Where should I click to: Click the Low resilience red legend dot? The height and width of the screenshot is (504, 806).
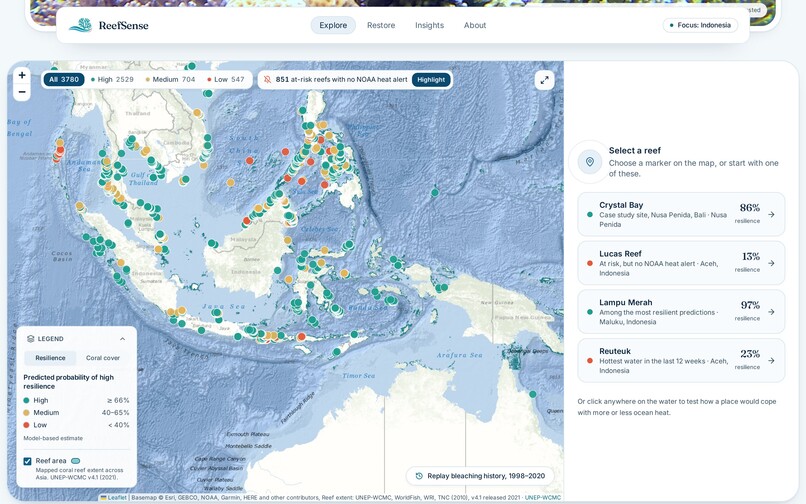click(26, 425)
